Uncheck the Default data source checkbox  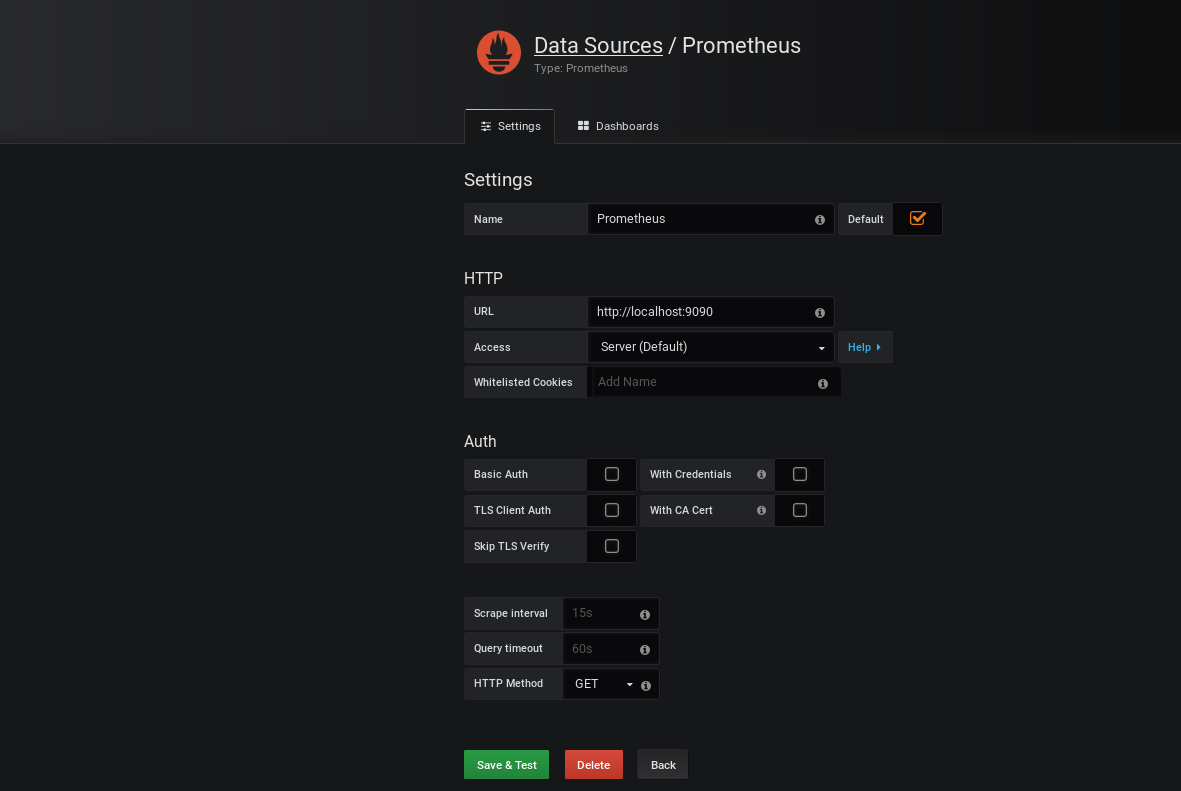tap(916, 218)
